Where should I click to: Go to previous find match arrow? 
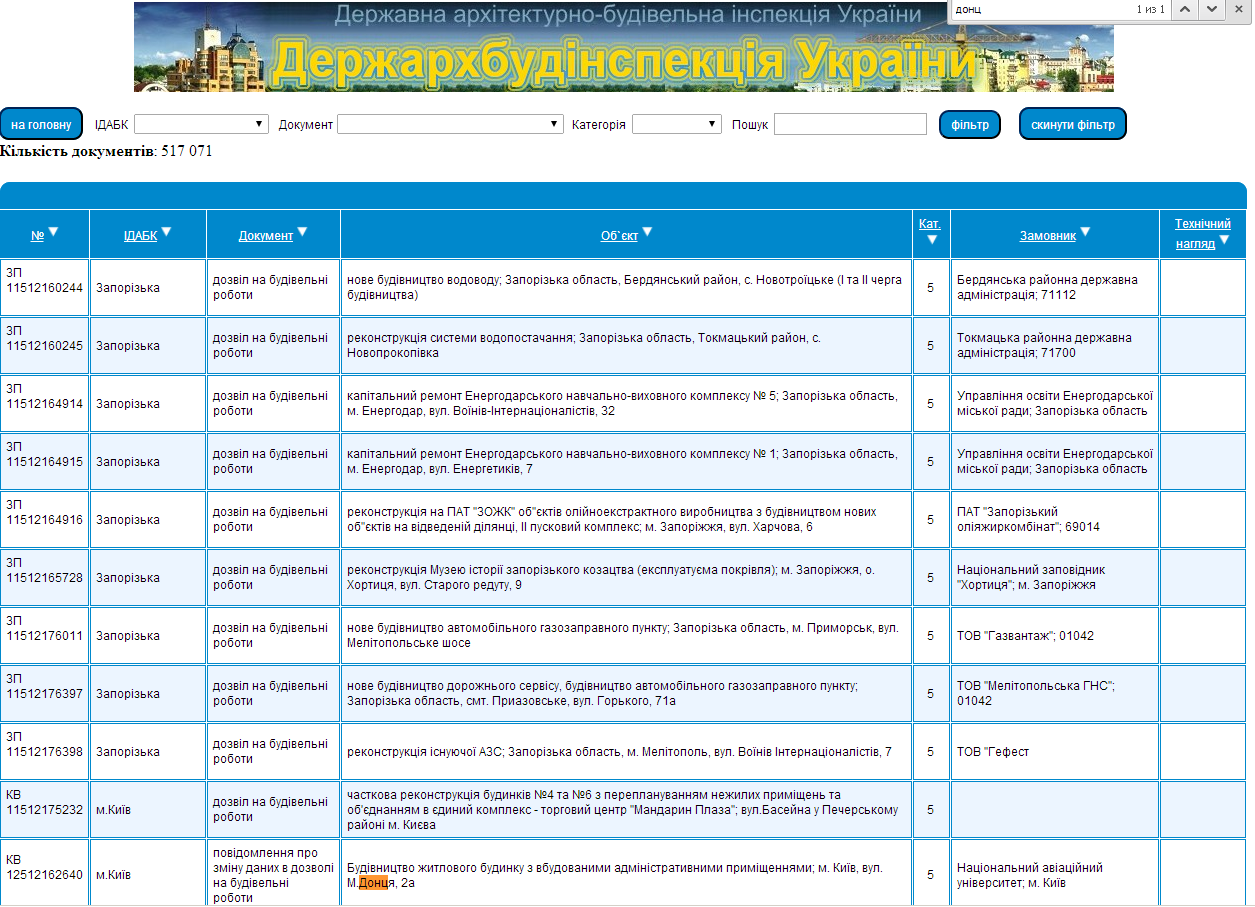click(1184, 9)
